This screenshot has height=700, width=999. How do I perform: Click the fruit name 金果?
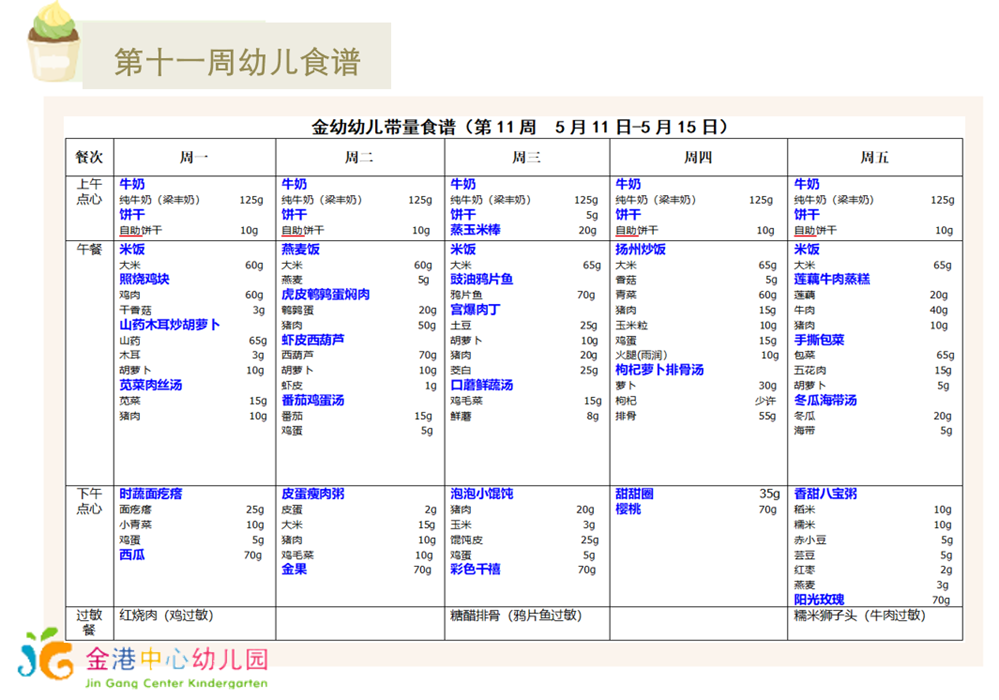(x=294, y=569)
